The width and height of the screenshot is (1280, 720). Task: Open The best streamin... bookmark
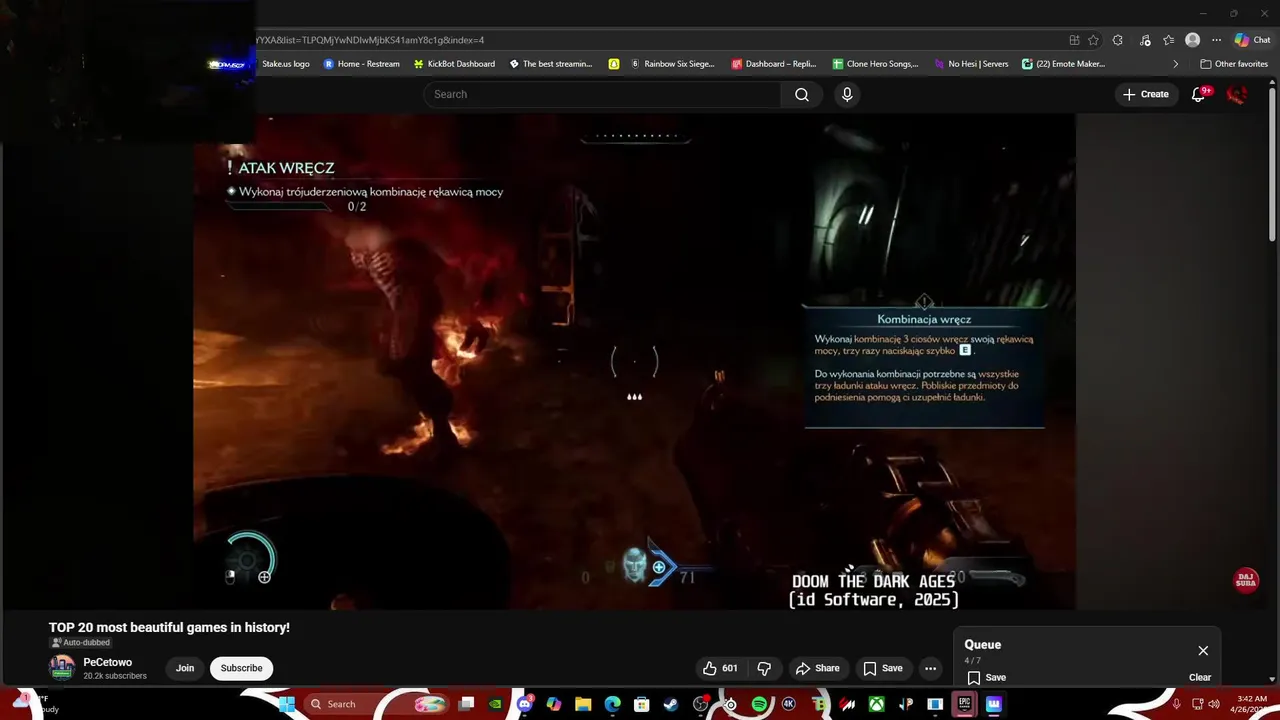551,64
